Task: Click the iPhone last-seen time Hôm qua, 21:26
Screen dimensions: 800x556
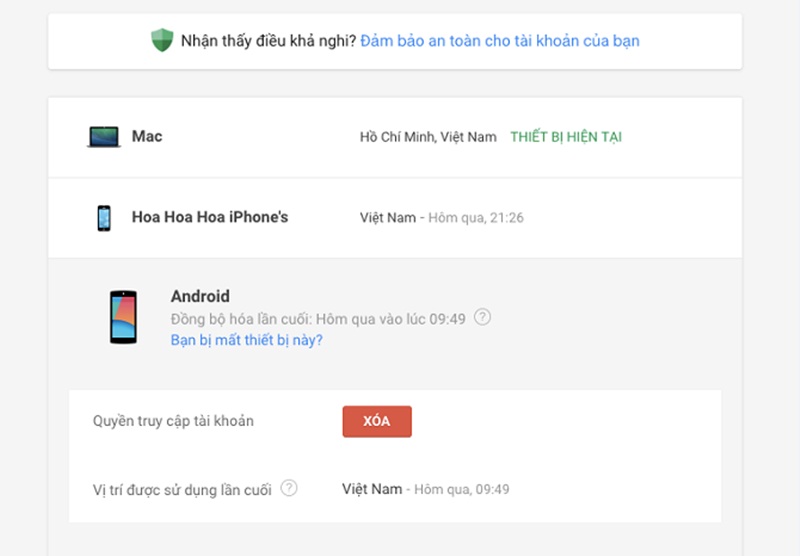Action: coord(476,218)
